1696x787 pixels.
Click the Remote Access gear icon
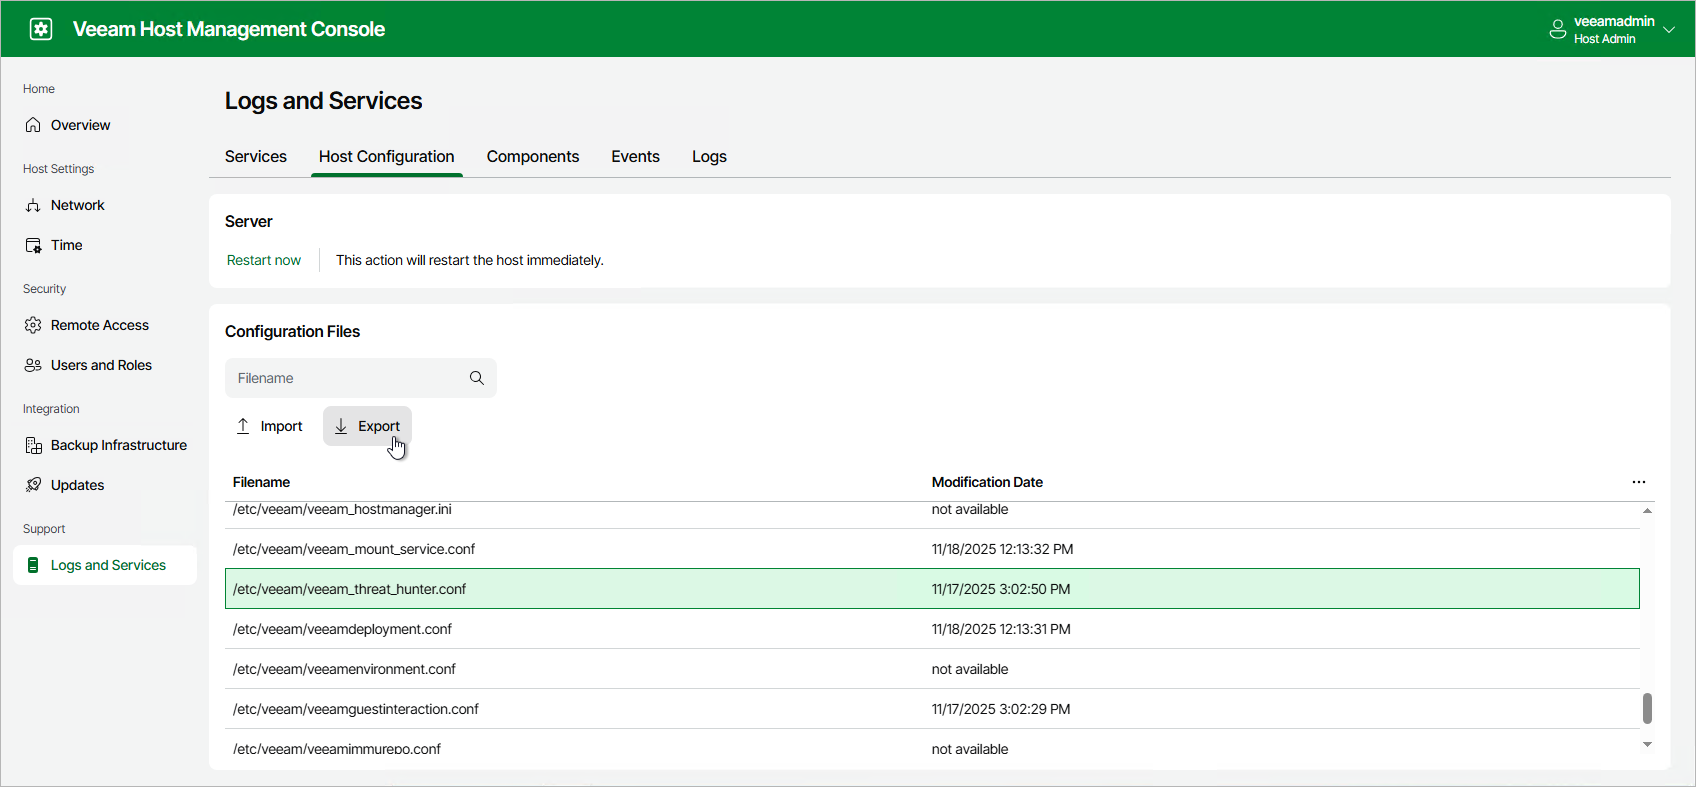(x=33, y=325)
